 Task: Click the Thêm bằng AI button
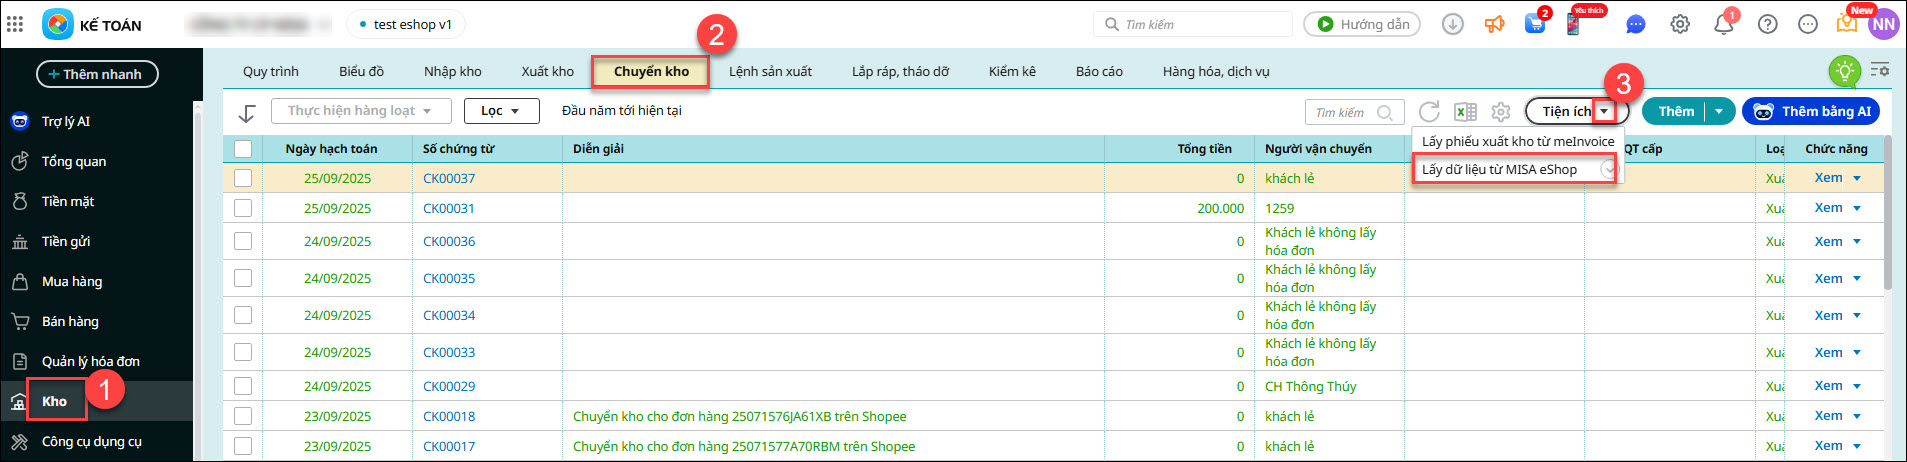coord(1811,111)
